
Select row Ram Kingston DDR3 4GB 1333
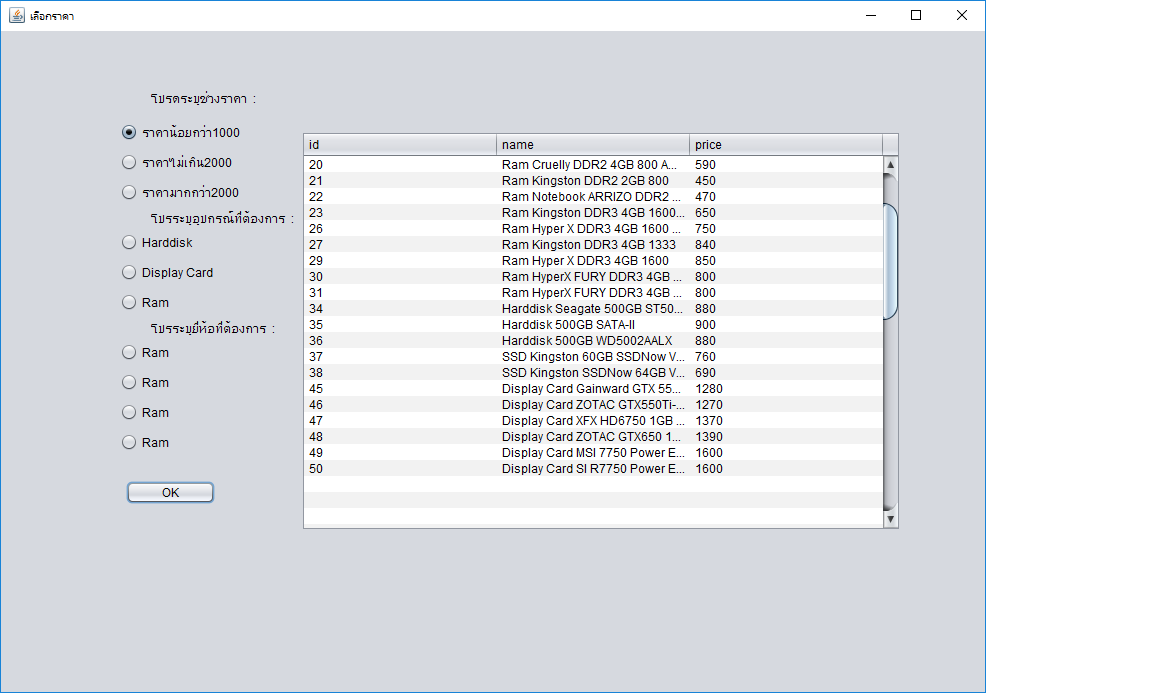tap(593, 245)
